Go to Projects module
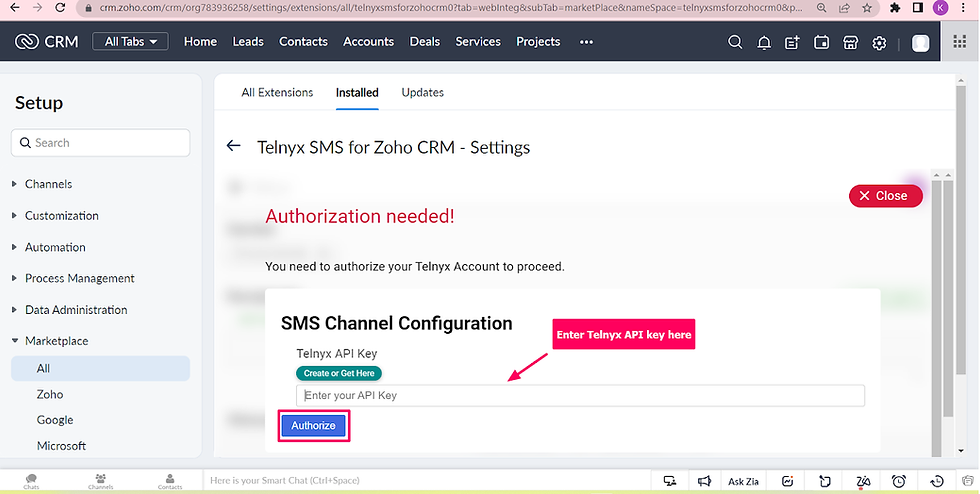Image resolution: width=980 pixels, height=494 pixels. click(538, 41)
